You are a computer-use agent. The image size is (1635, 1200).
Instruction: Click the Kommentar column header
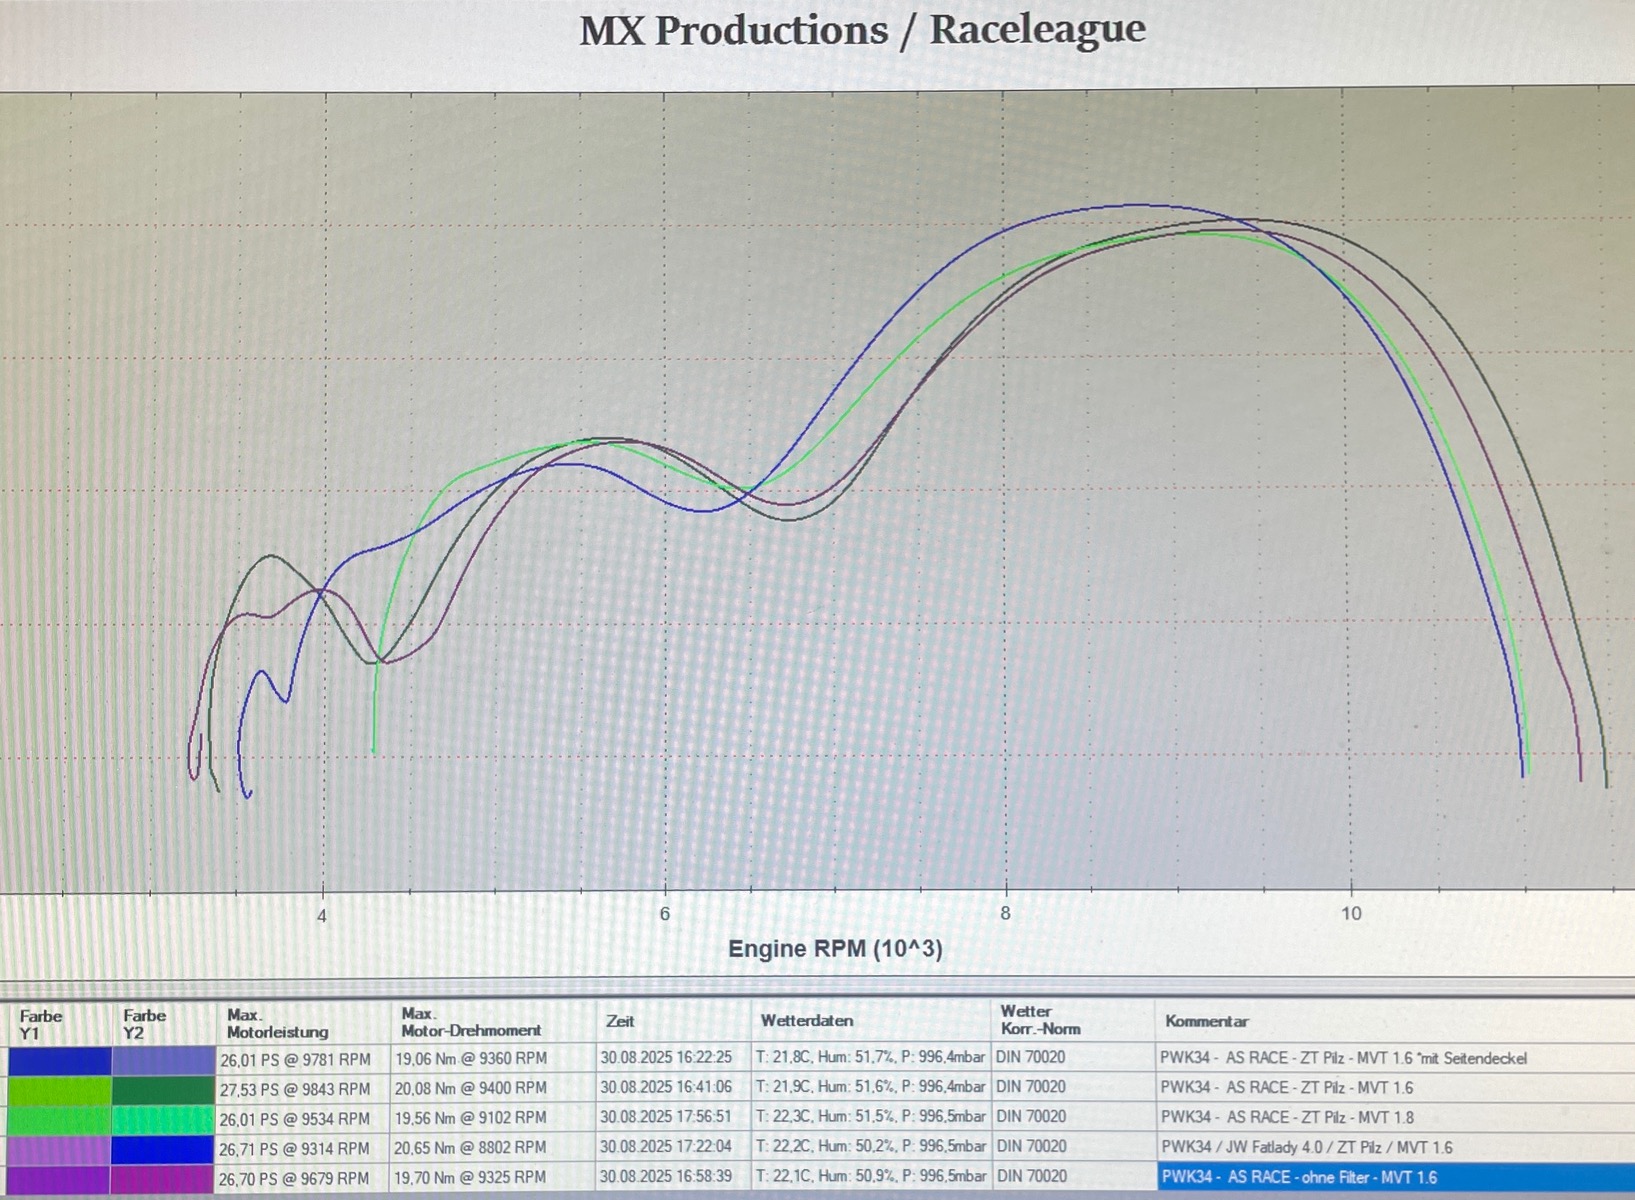coord(1206,1022)
